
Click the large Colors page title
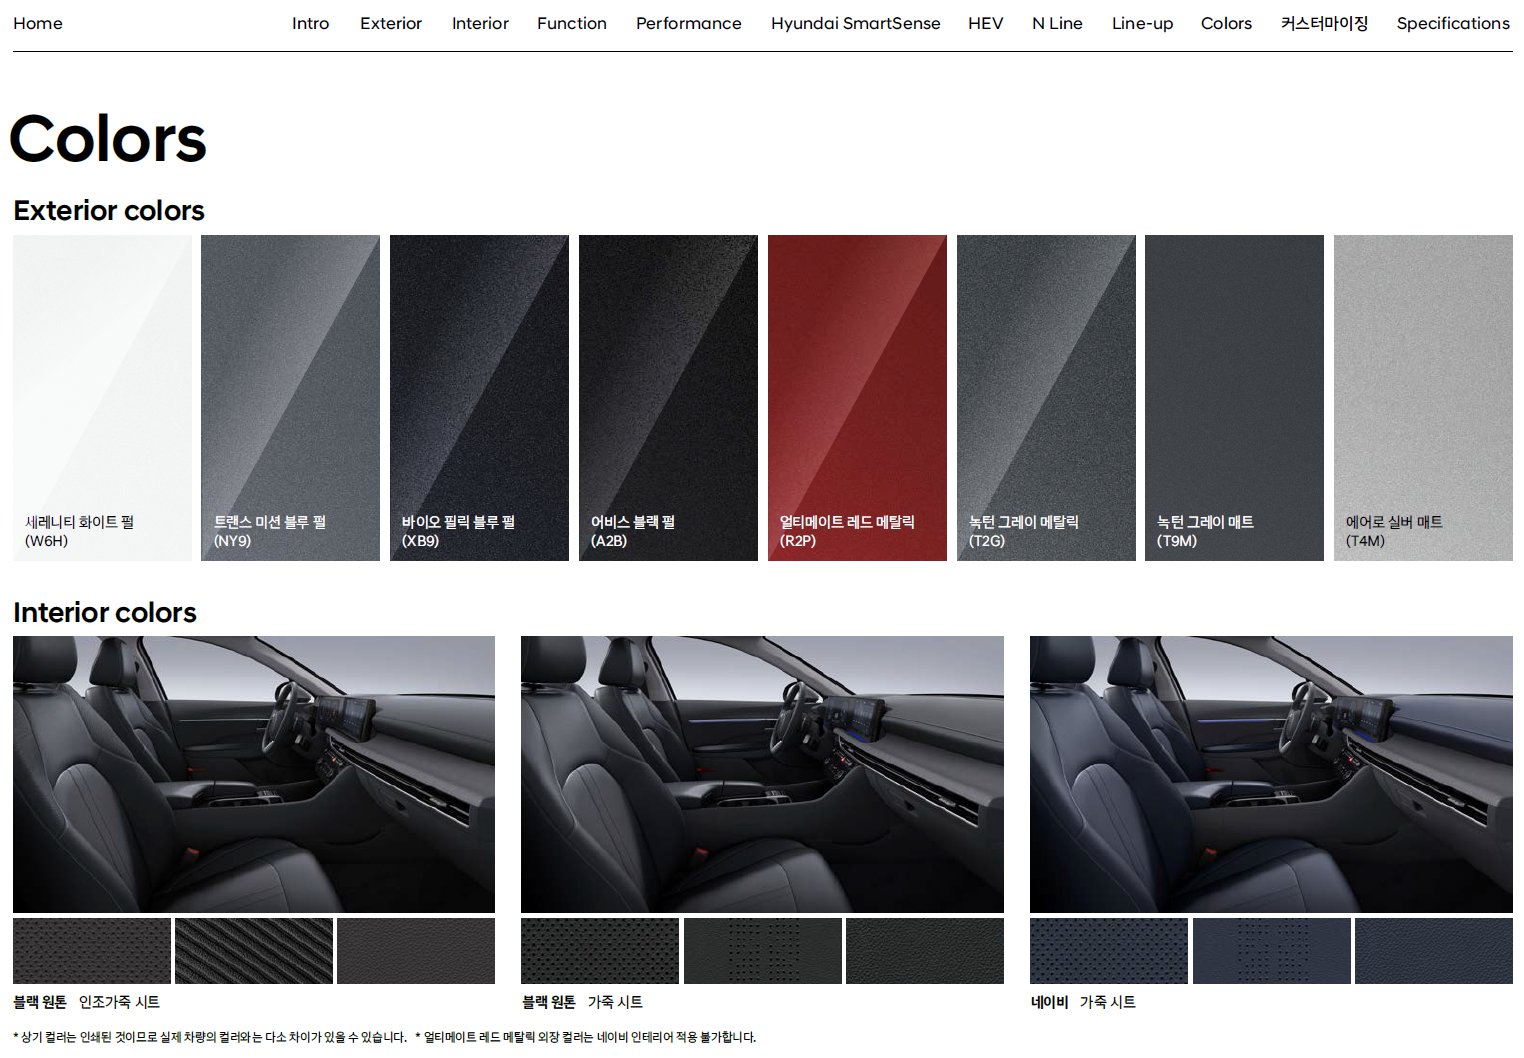(x=108, y=138)
